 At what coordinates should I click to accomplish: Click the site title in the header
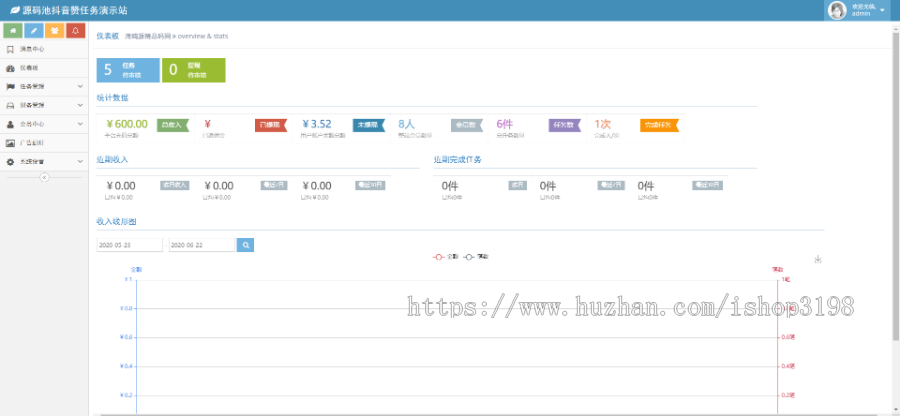click(x=75, y=10)
